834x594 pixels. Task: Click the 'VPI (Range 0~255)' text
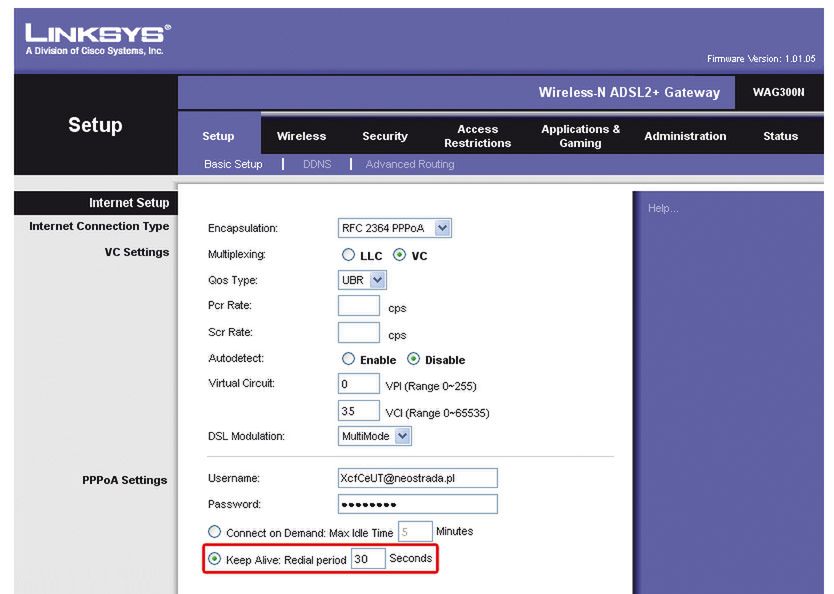431,386
